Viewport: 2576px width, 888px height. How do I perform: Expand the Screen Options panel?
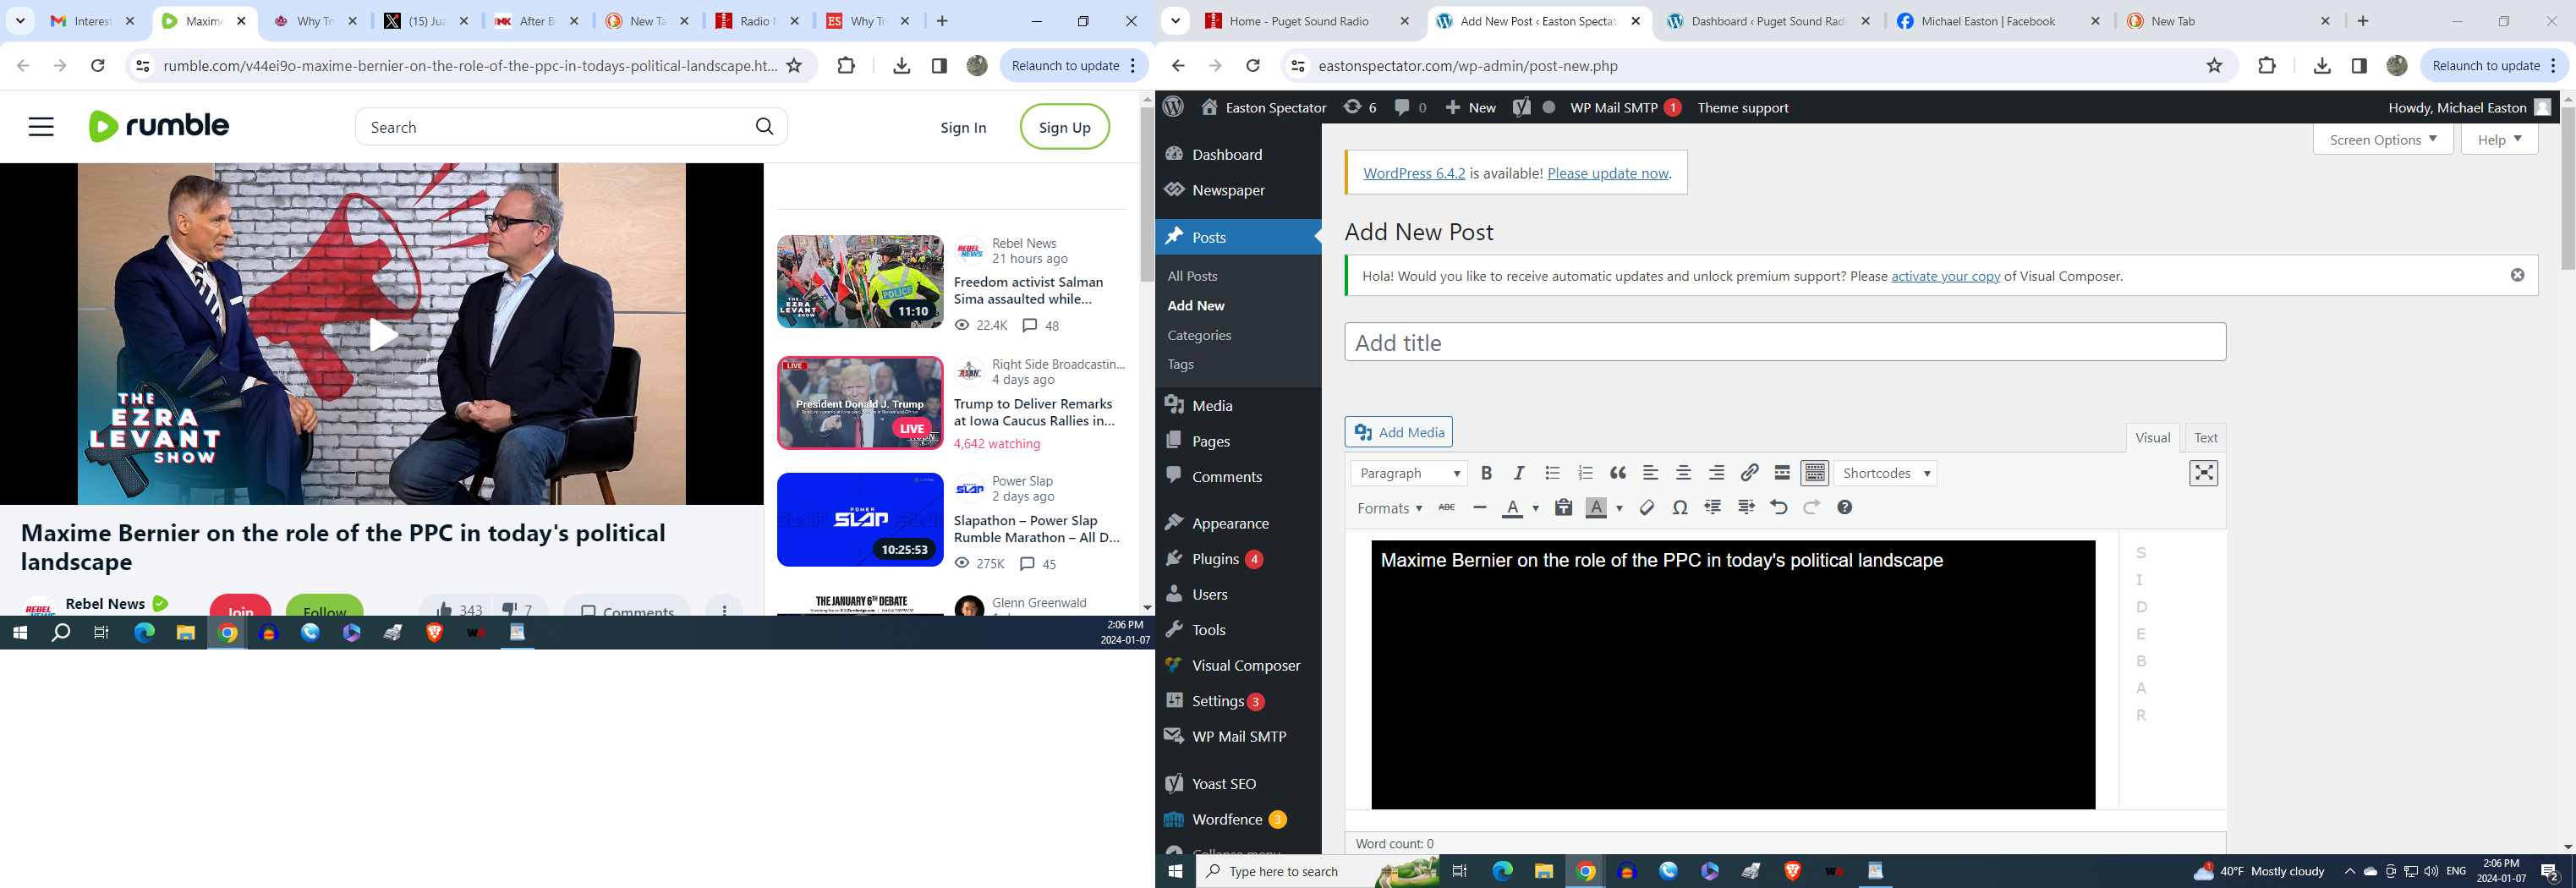2382,140
